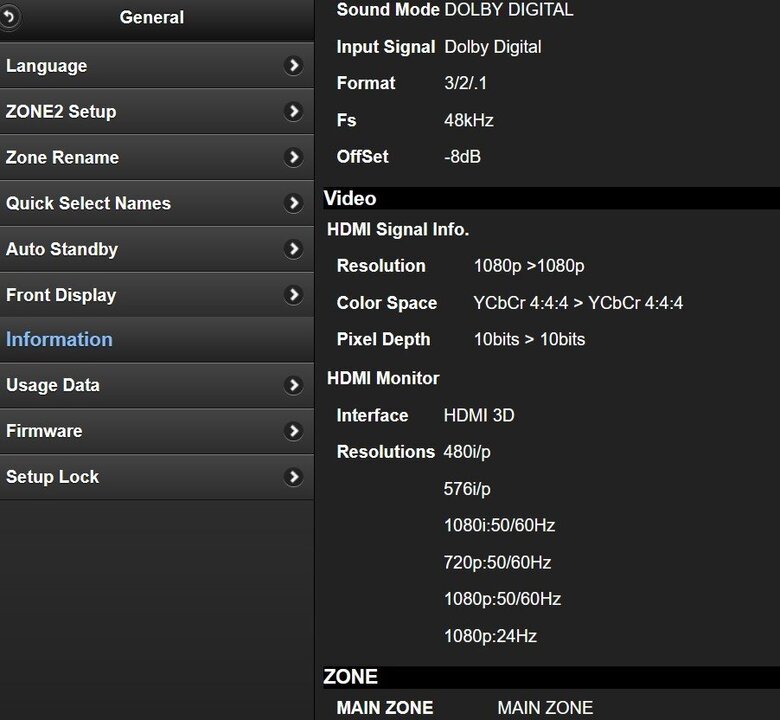Click the Resolutions label
Viewport: 780px width, 720px height.
(386, 452)
